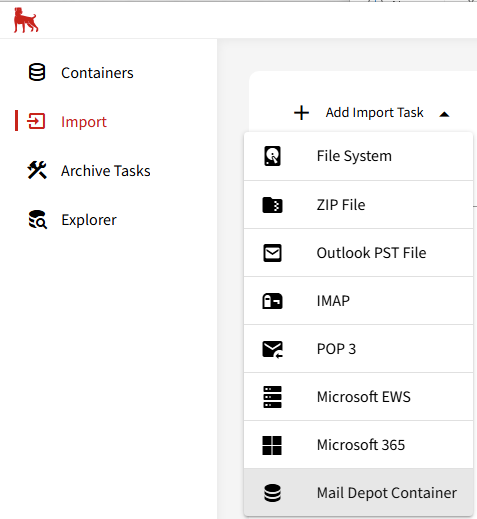Click the Microsoft 365 windows icon

coord(272,445)
